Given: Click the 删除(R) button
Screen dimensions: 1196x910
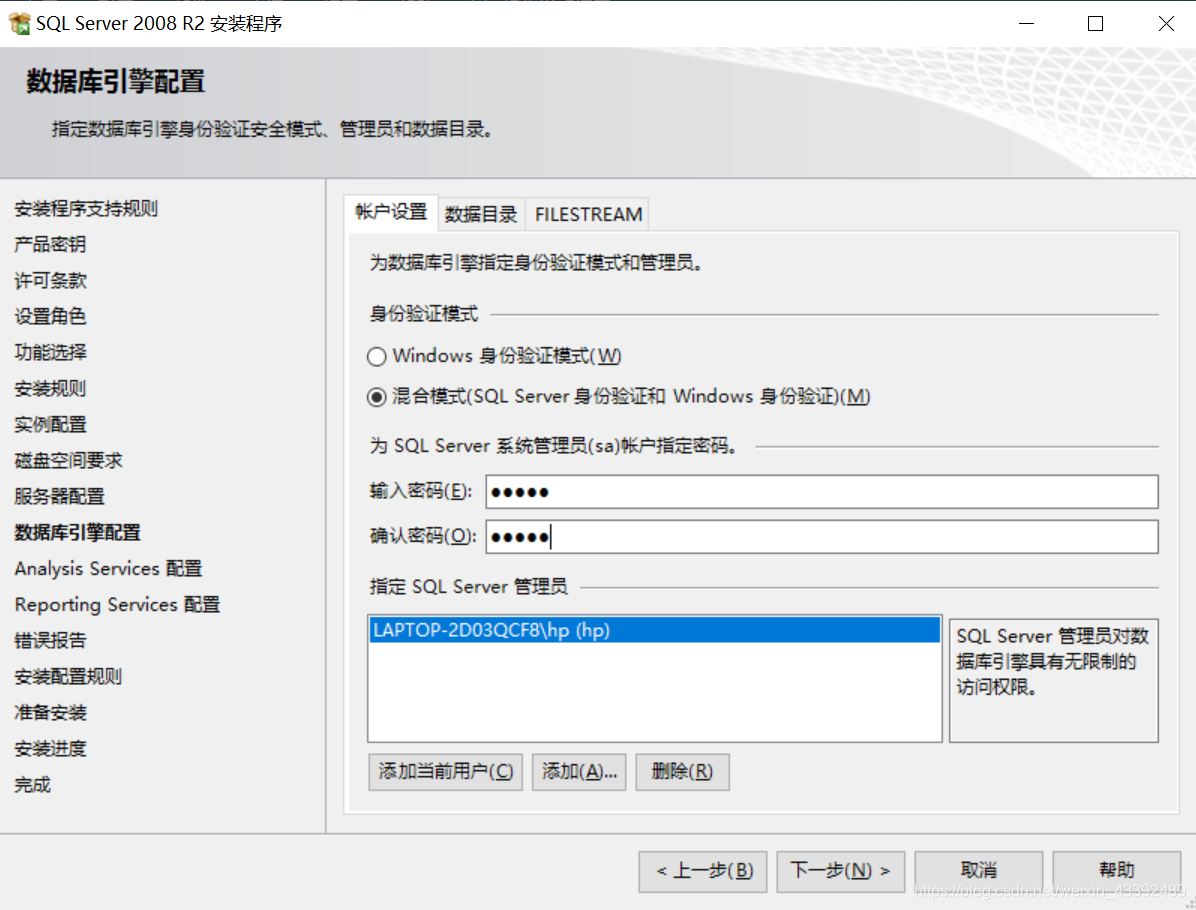Looking at the screenshot, I should (x=682, y=772).
